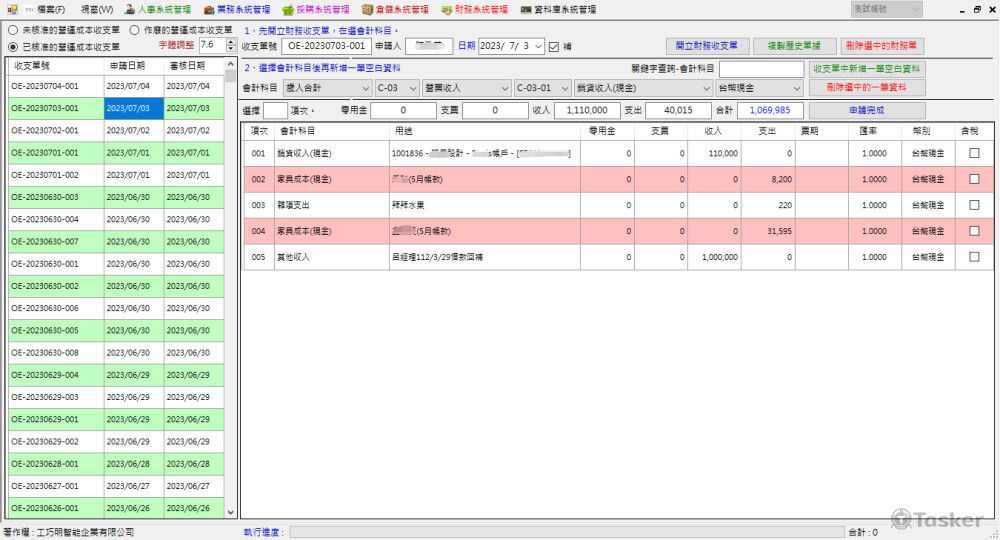Viewport: 1000px width, 540px height.
Task: Click the application icon beside 檔案 menu
Action: coord(13,9)
